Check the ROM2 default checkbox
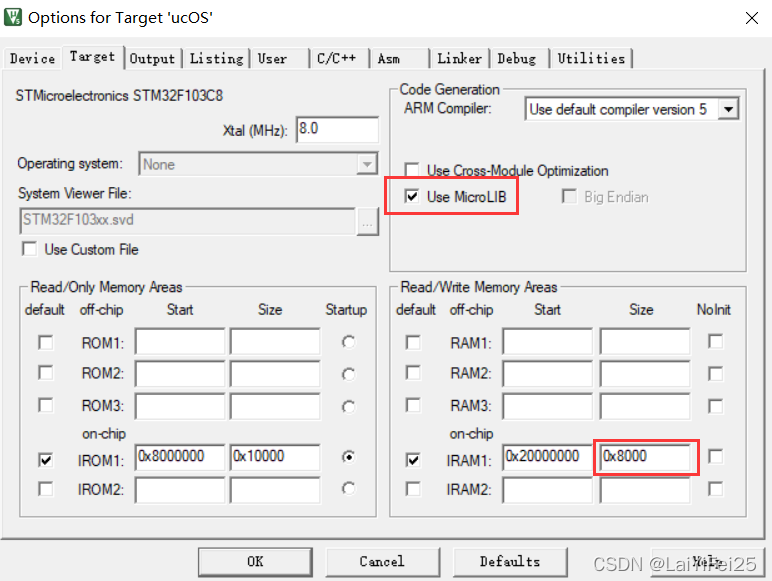This screenshot has width=772, height=581. [x=46, y=373]
